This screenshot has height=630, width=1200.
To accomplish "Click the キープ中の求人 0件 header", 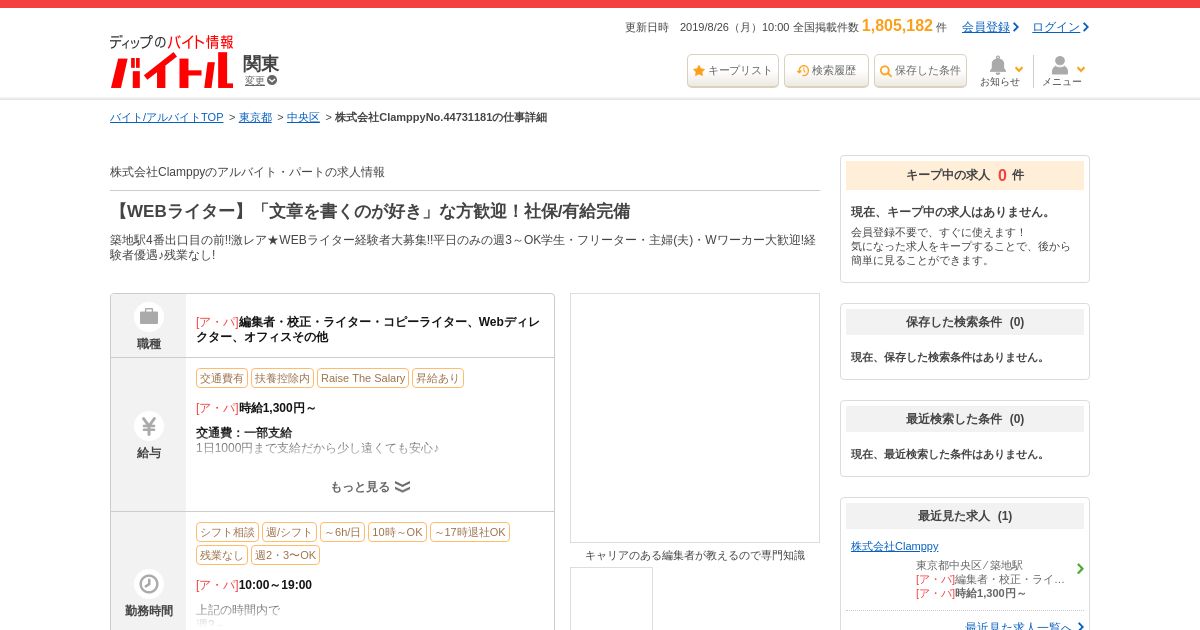I will coord(965,175).
